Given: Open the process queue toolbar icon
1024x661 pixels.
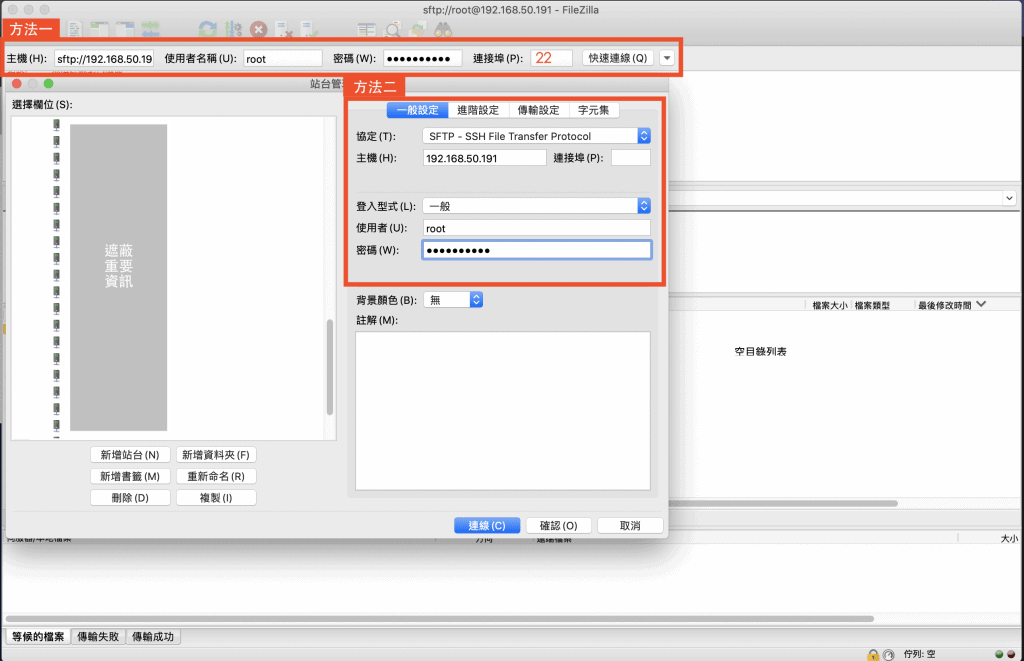Looking at the screenshot, I should click(232, 30).
